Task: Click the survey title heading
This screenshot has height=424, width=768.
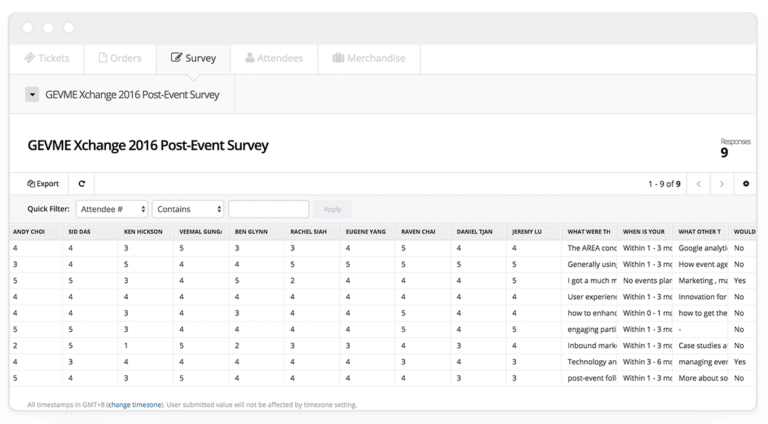Action: (148, 145)
